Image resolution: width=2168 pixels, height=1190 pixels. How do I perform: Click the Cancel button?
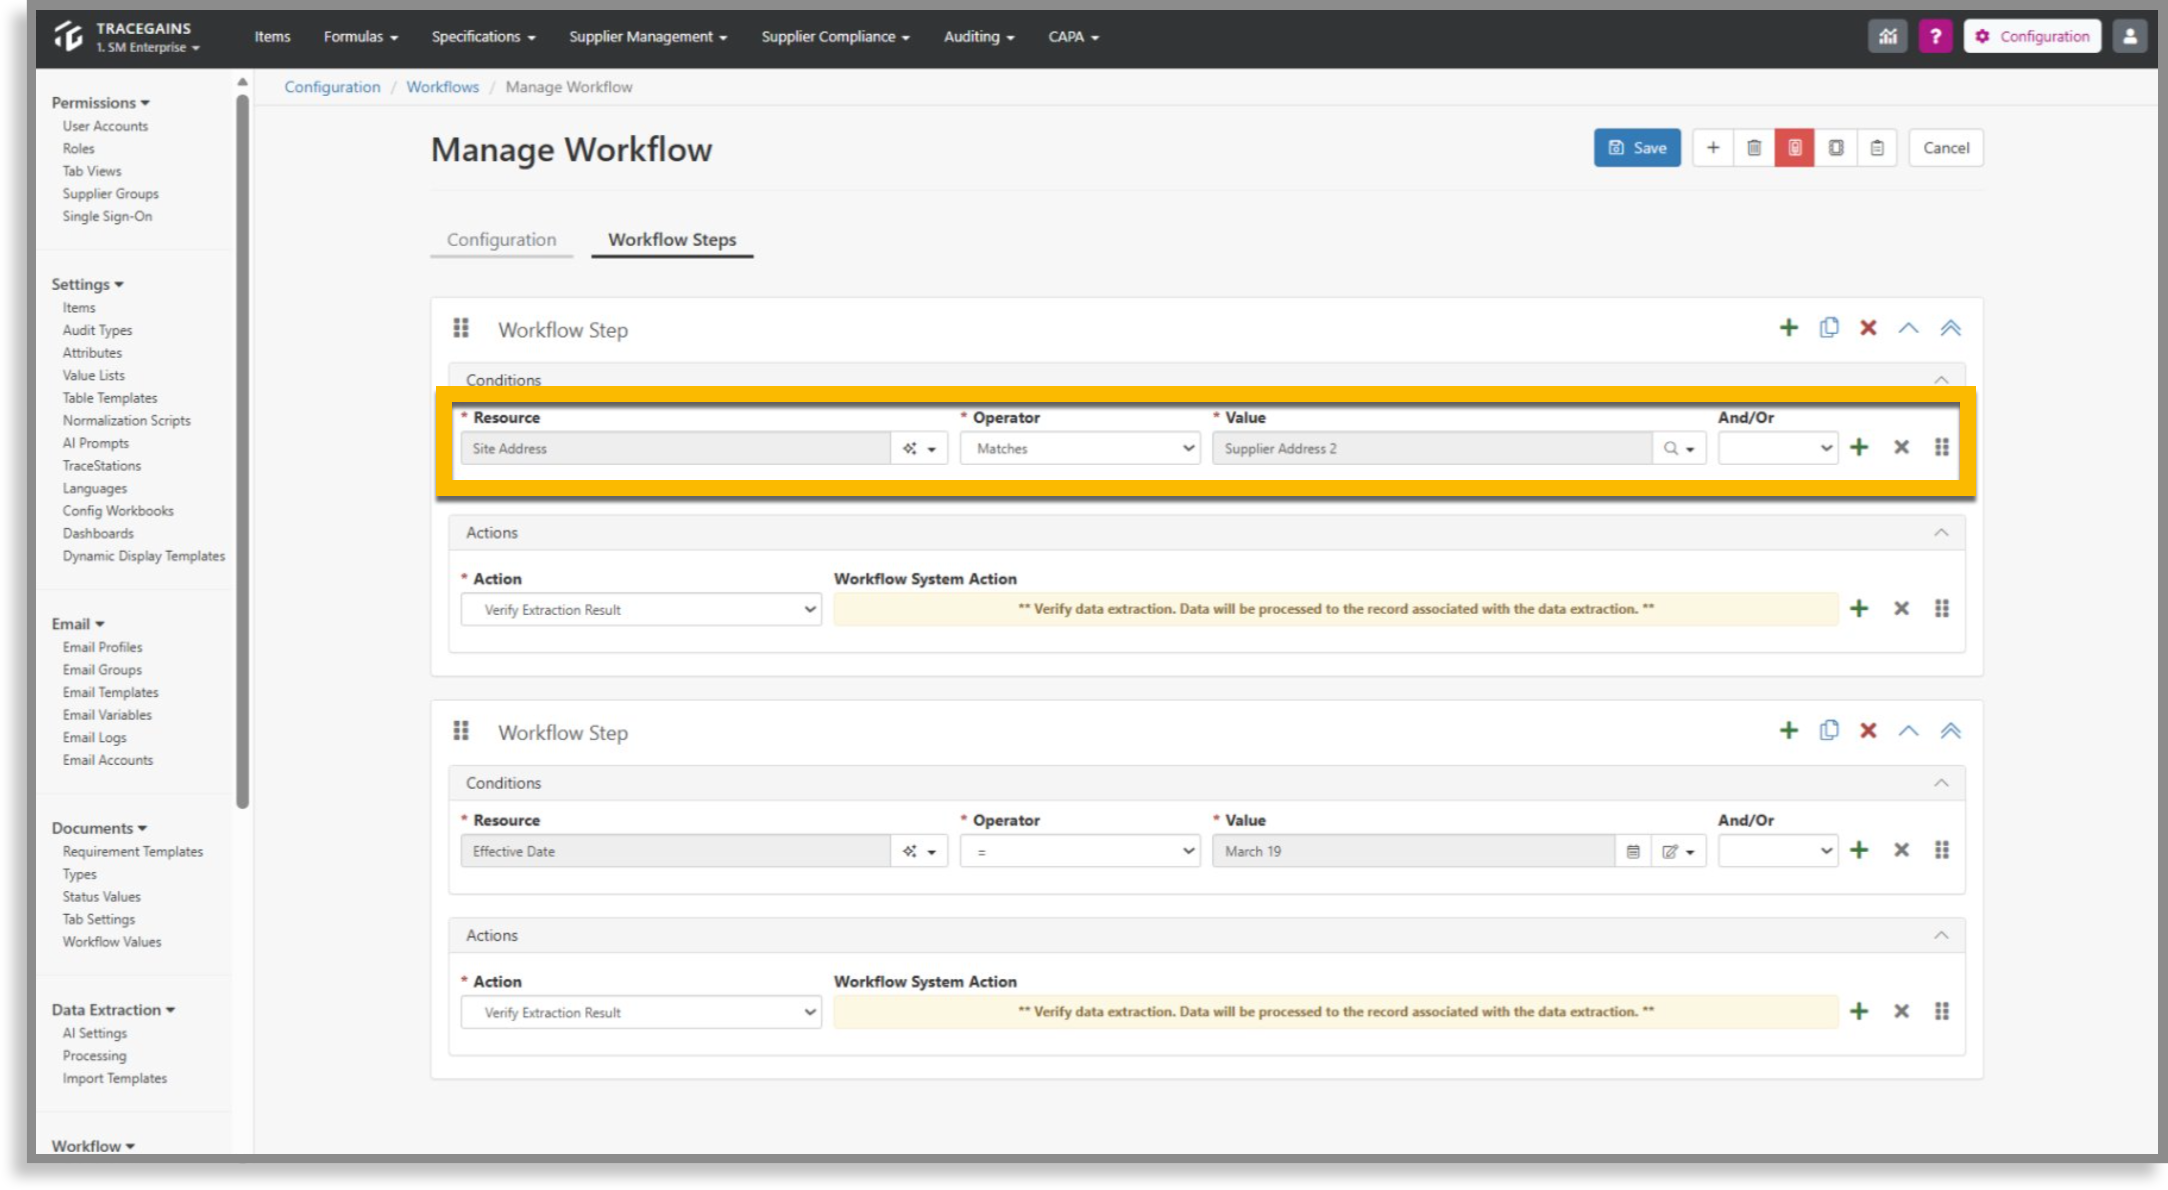[1946, 148]
